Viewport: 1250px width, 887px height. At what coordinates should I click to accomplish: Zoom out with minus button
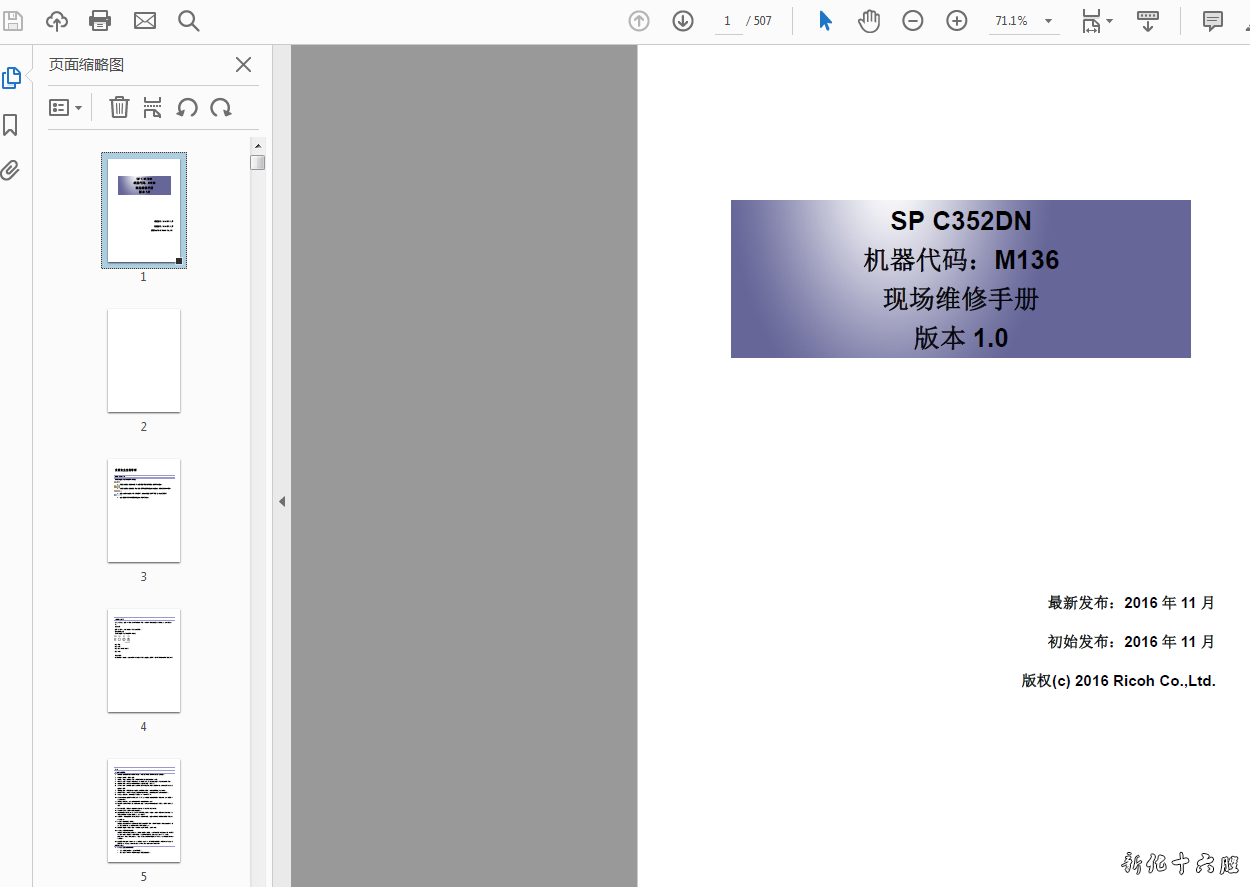(913, 21)
